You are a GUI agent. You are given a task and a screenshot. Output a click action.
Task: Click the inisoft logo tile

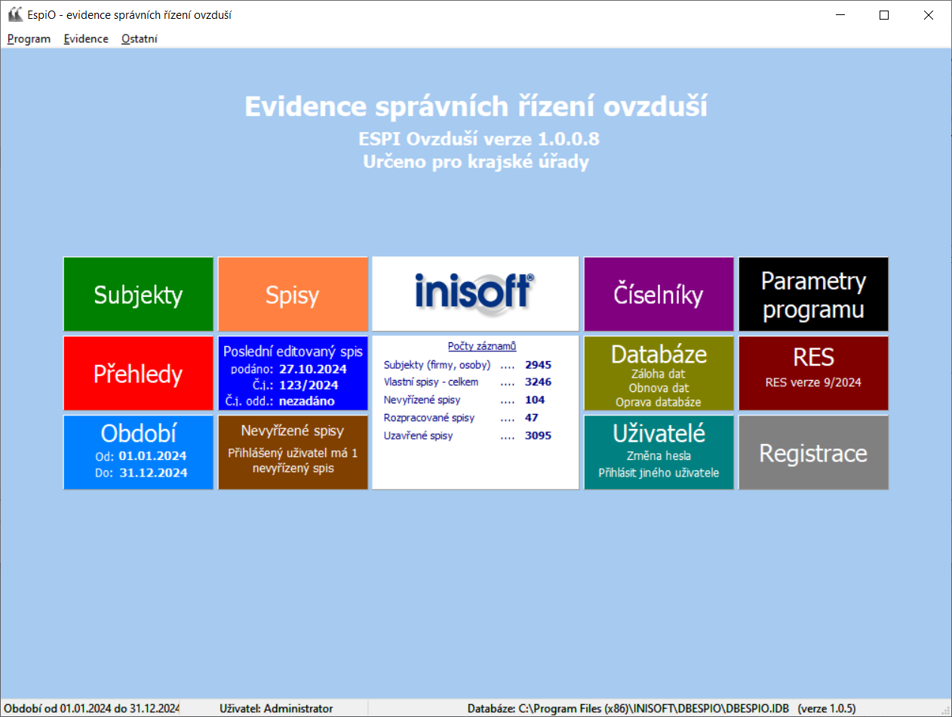[x=475, y=294]
